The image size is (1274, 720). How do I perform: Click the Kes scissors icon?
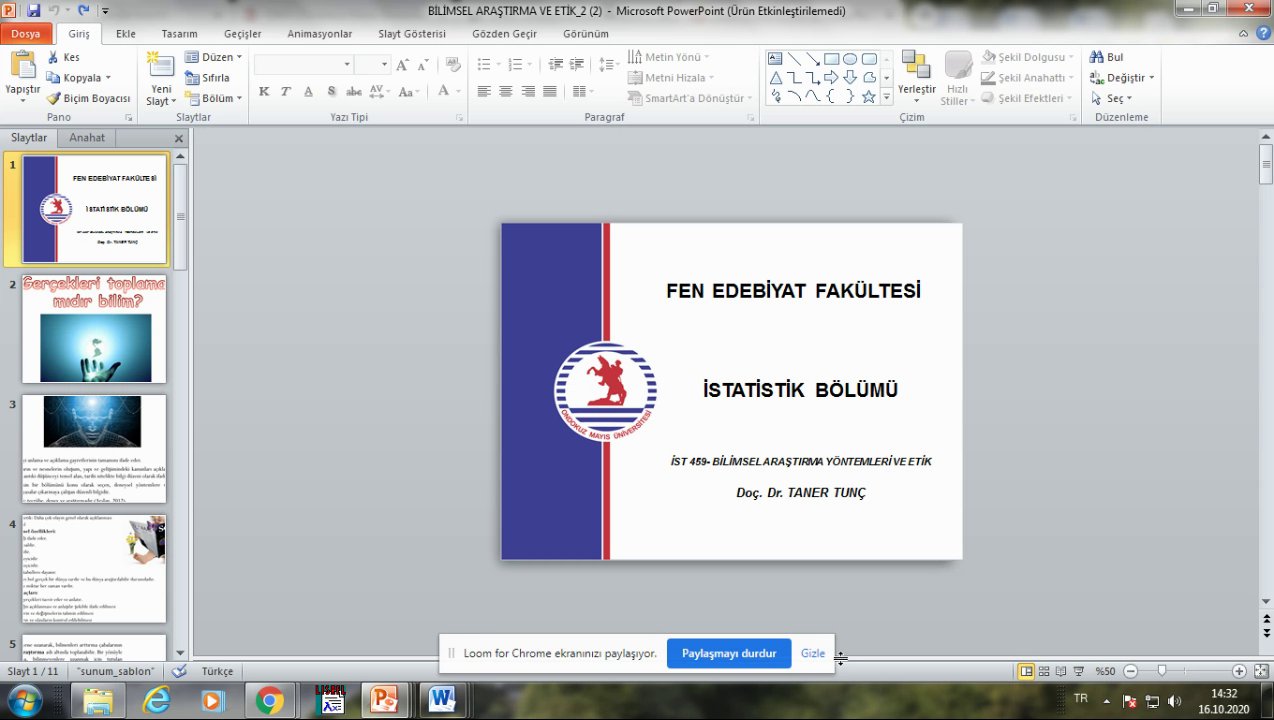(x=53, y=57)
